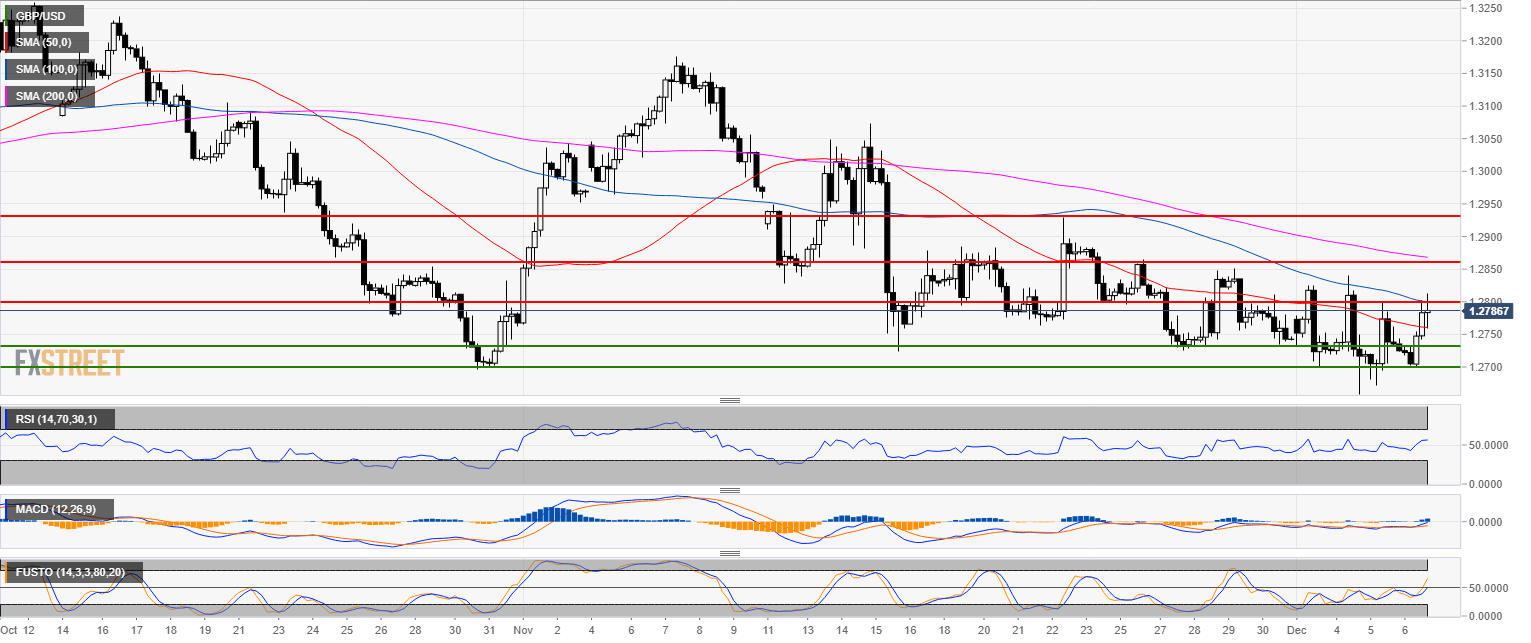This screenshot has height=643, width=1531.
Task: Open the FUSTO (14,3,3,80,20) indicator label
Action: (x=70, y=573)
